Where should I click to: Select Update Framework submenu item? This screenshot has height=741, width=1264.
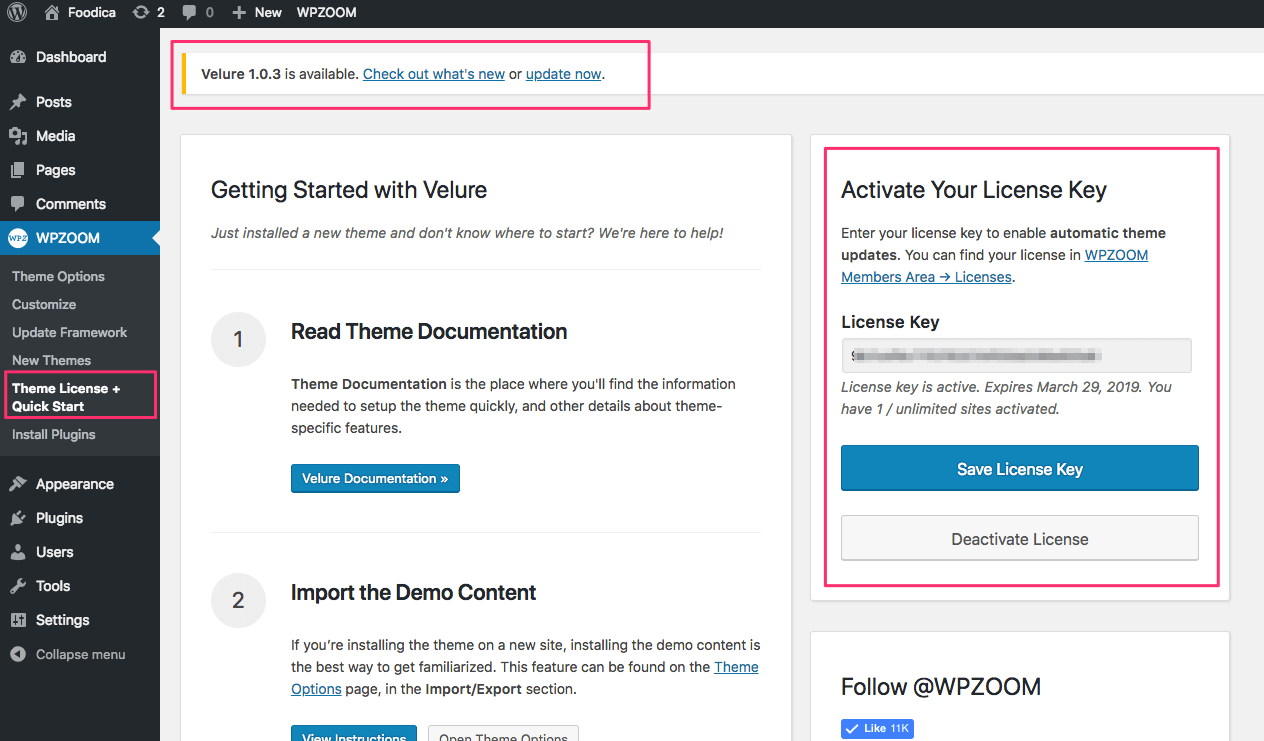(x=70, y=332)
